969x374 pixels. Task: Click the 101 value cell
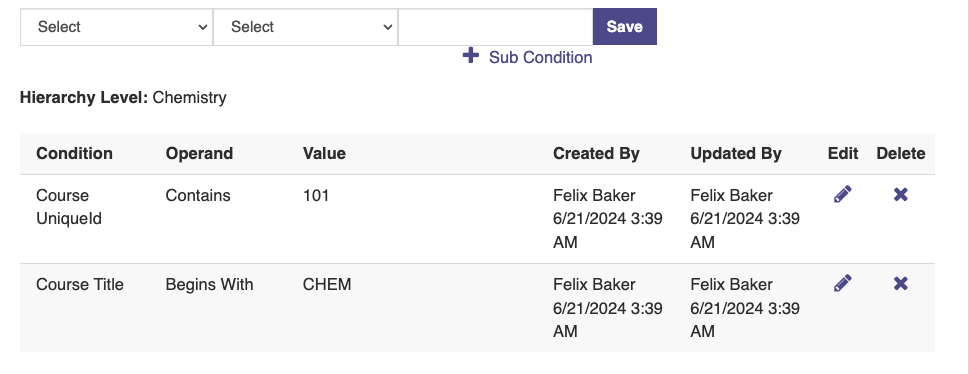tap(316, 195)
